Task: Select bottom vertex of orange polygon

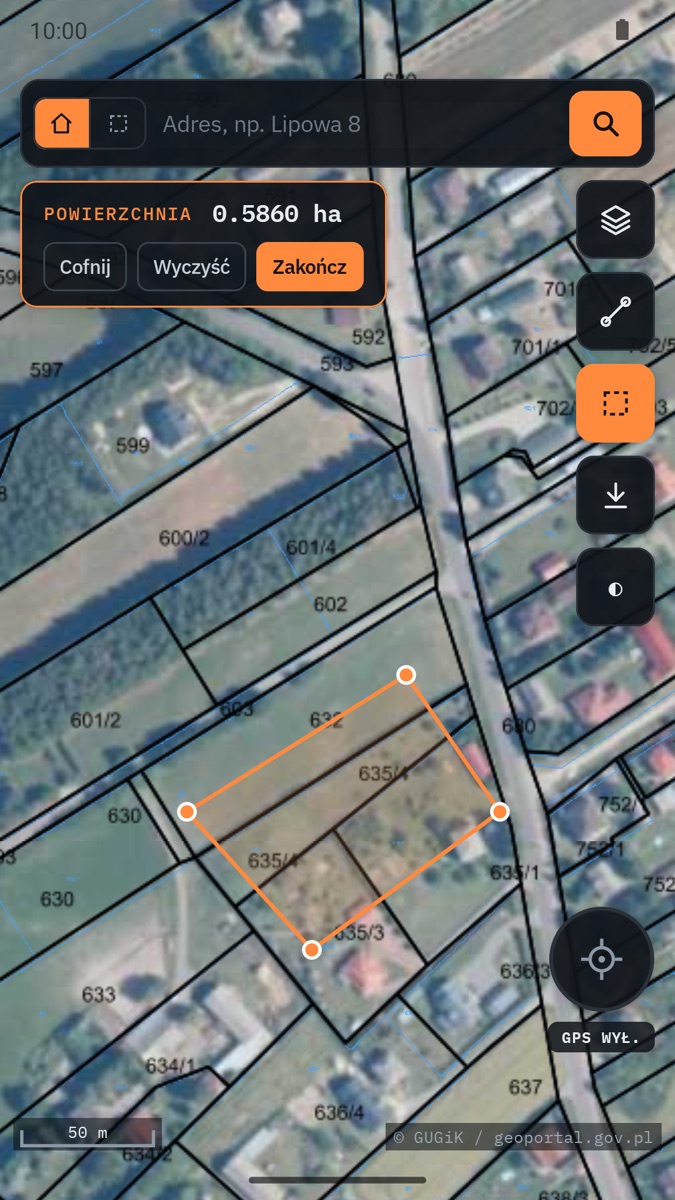Action: tap(312, 949)
